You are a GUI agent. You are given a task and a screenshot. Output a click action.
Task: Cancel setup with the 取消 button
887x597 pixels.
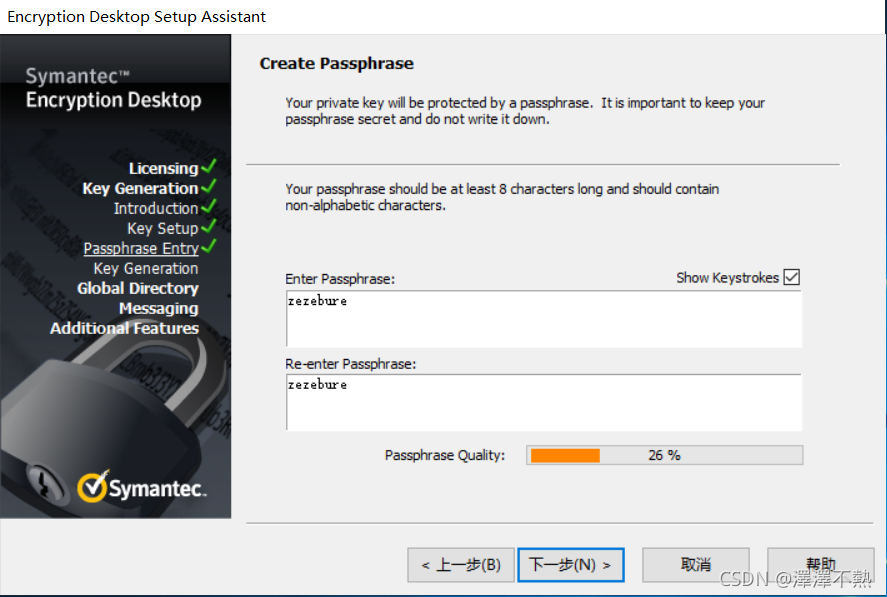[696, 564]
